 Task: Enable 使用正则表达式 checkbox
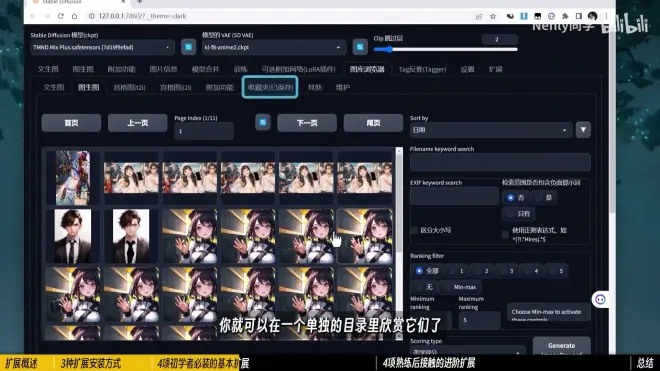click(x=505, y=235)
